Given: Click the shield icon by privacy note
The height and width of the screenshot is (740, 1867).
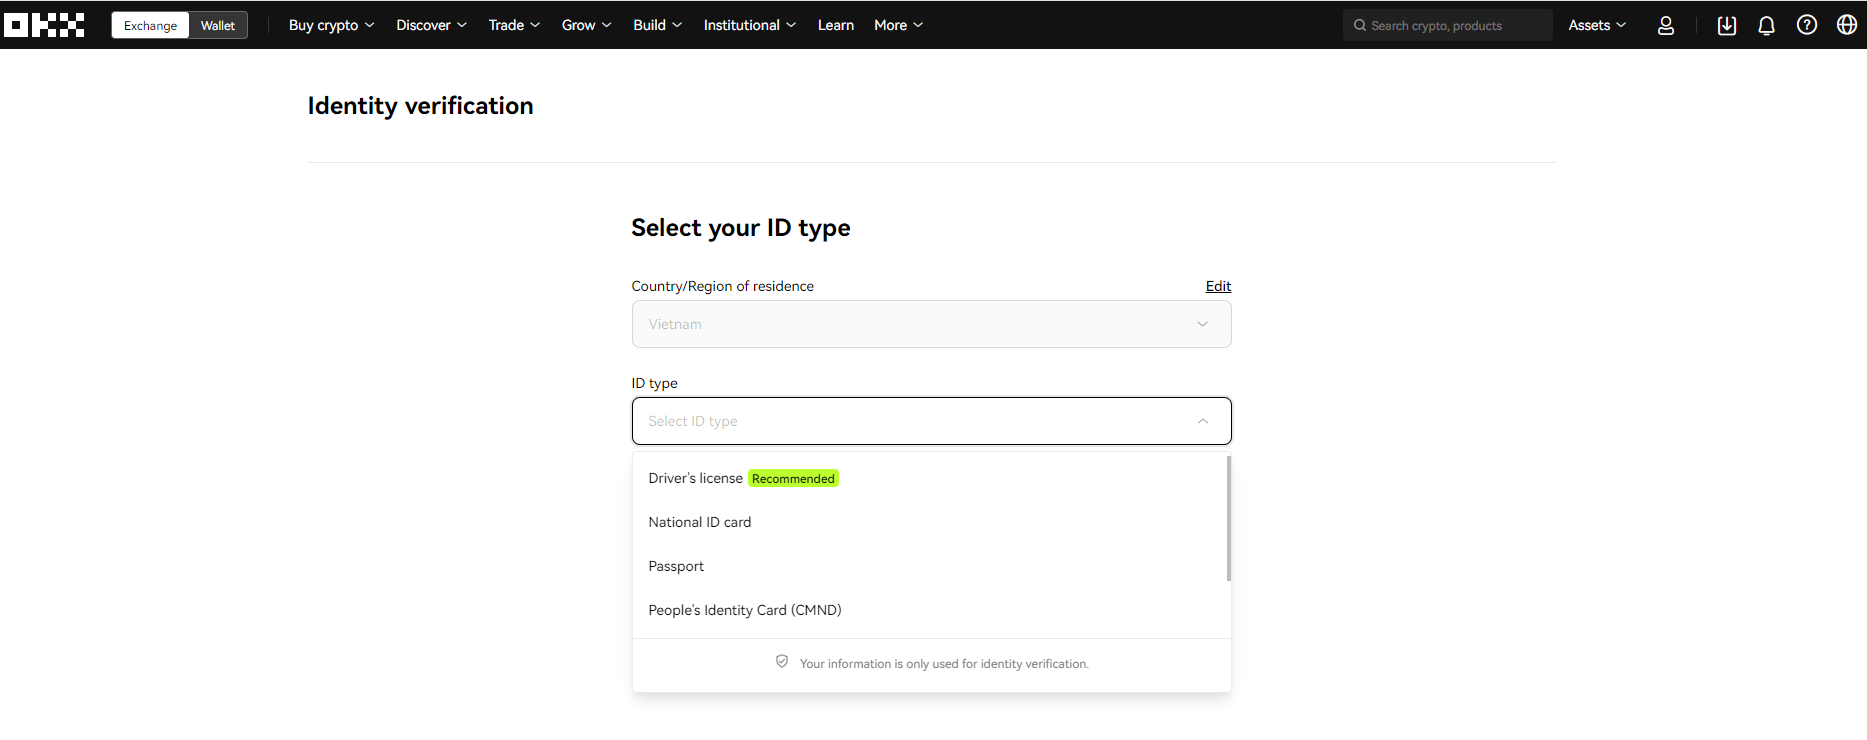Looking at the screenshot, I should [x=782, y=662].
